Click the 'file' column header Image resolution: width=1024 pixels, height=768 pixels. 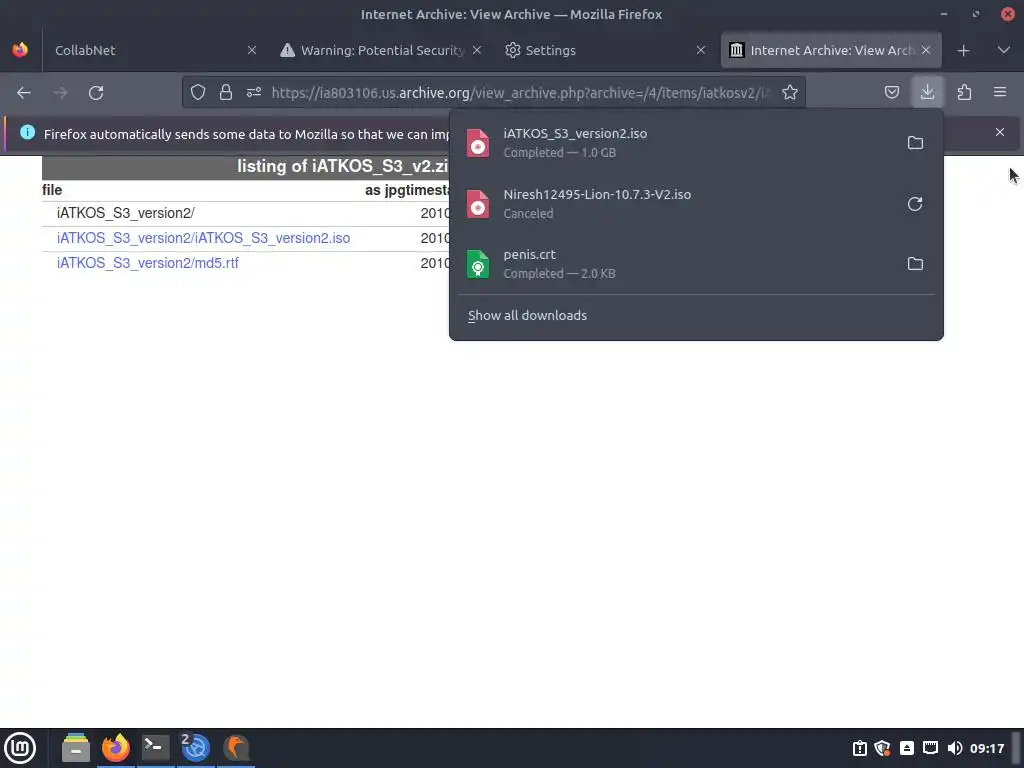[52, 190]
